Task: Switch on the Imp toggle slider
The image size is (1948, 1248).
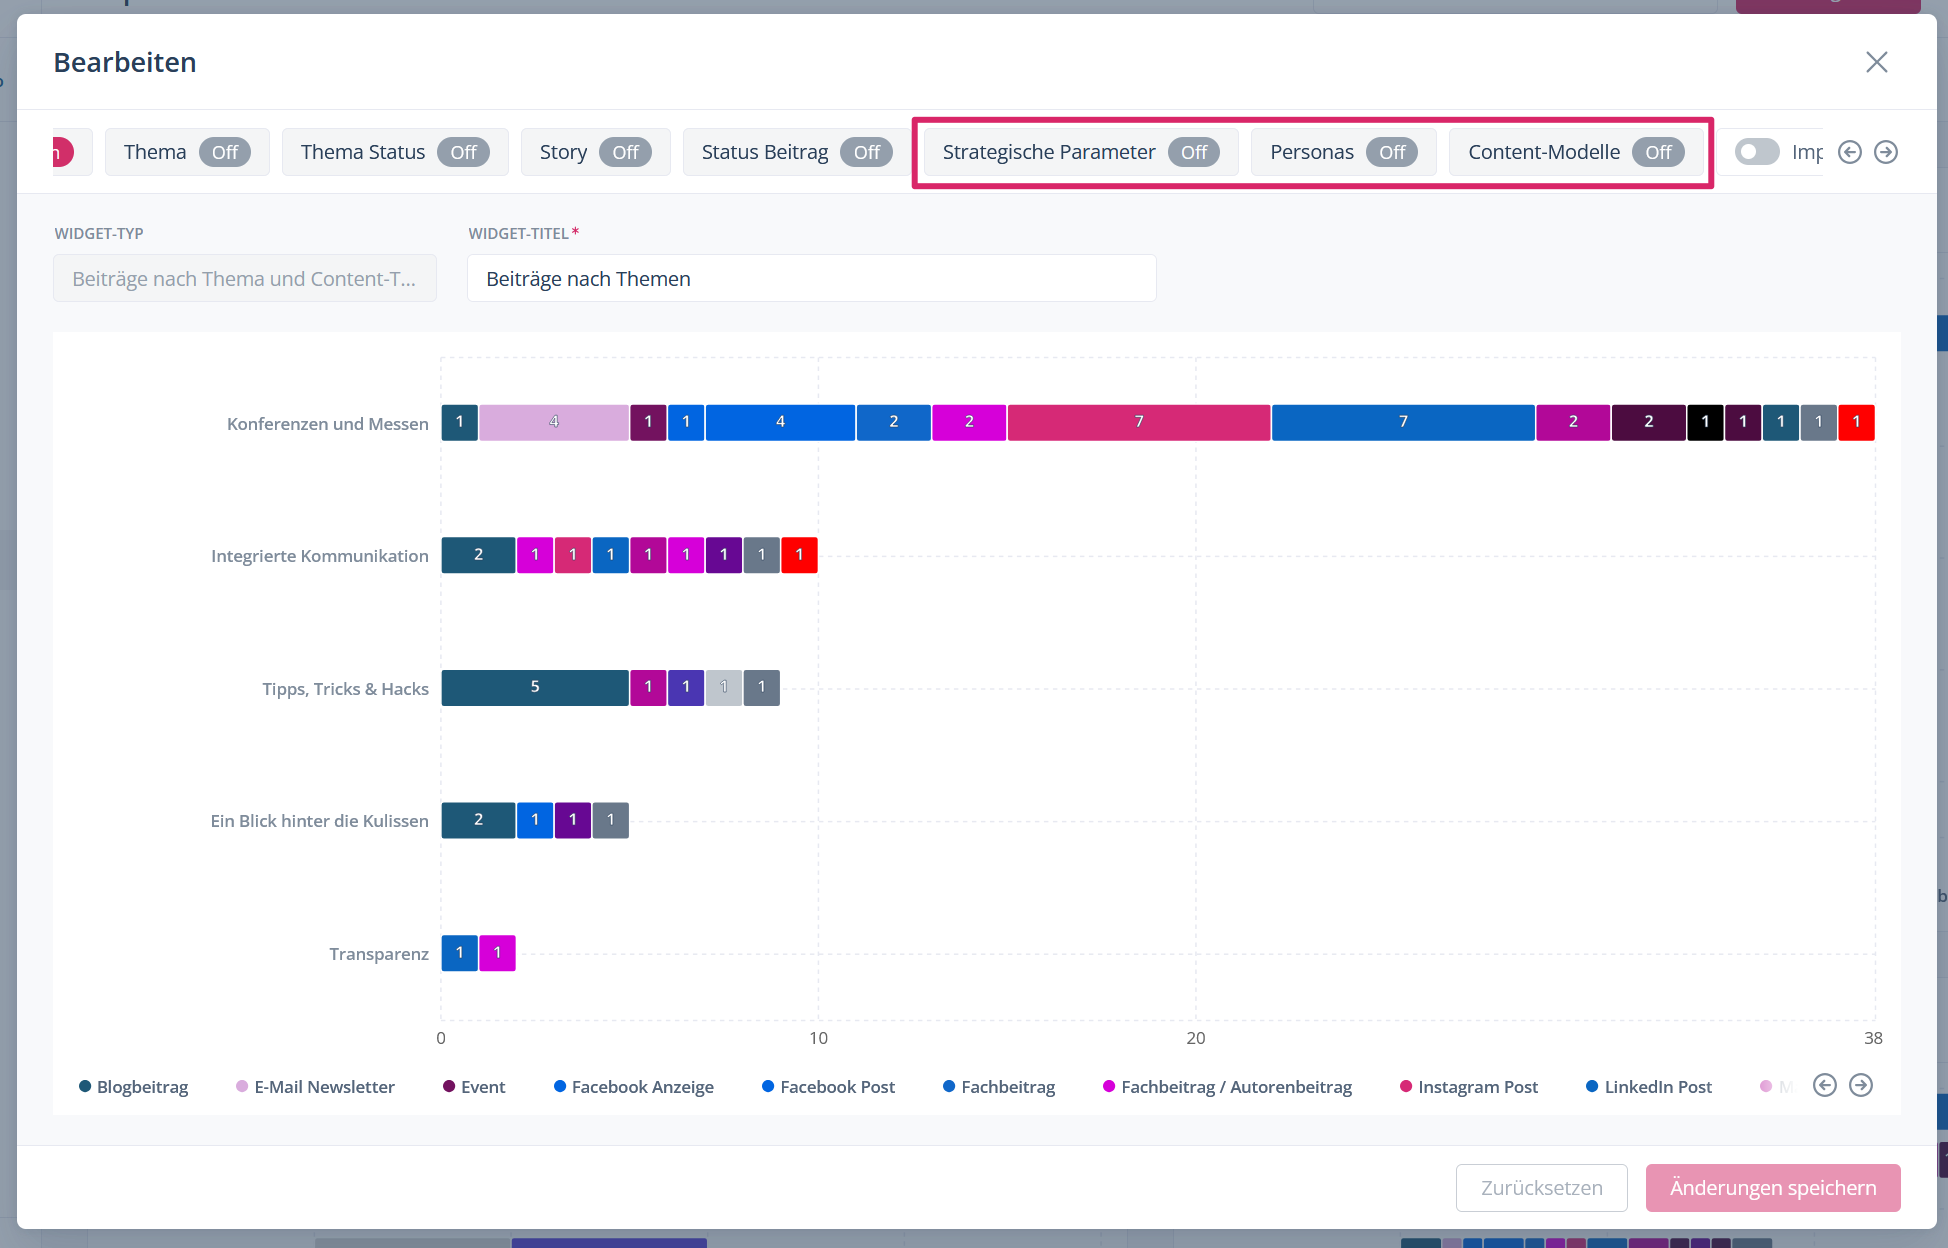Action: (x=1757, y=152)
